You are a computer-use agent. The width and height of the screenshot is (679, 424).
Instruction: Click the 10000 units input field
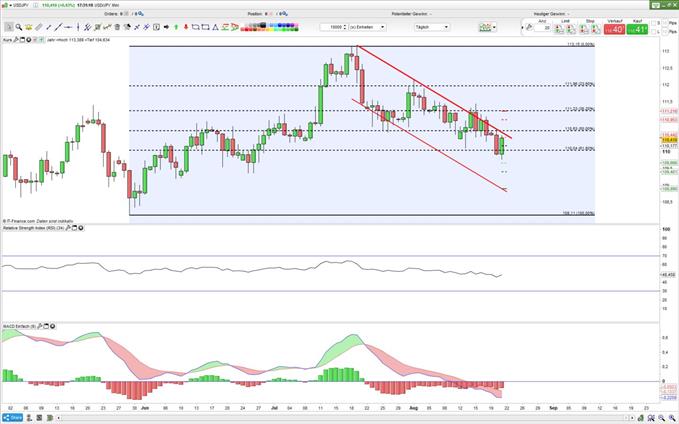point(331,27)
